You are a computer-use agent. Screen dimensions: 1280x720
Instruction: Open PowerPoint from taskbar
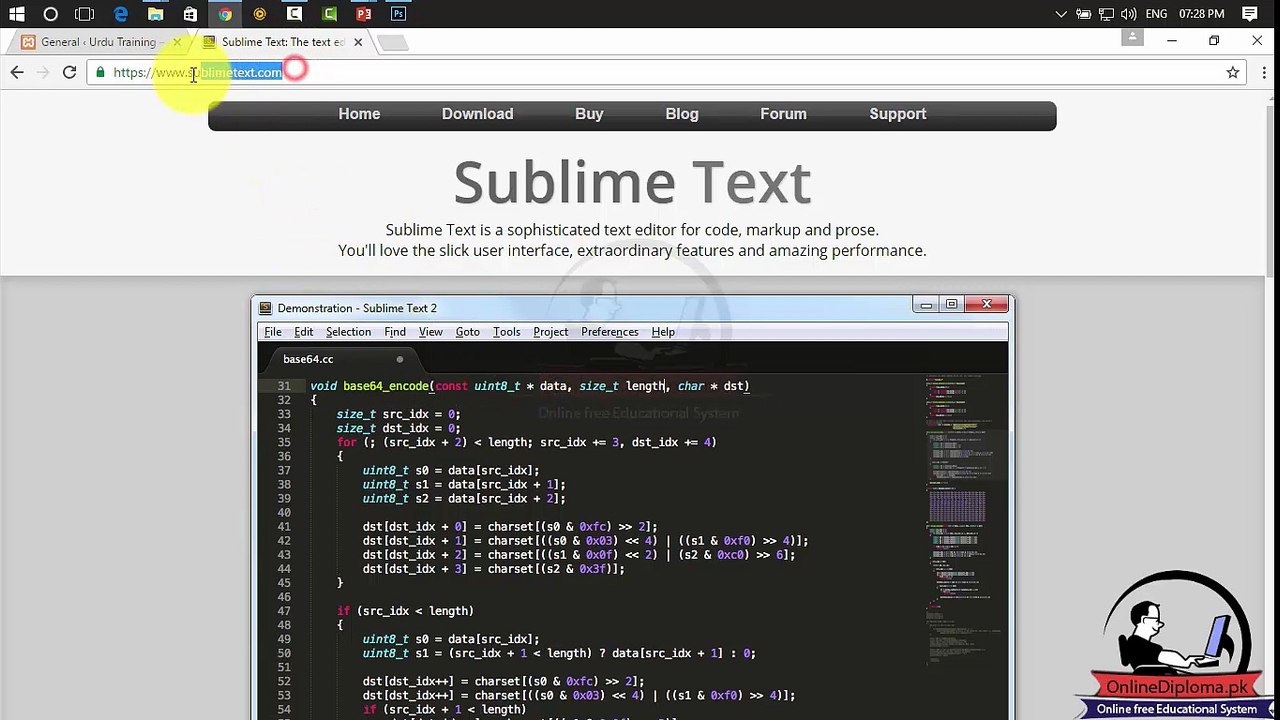pos(364,14)
